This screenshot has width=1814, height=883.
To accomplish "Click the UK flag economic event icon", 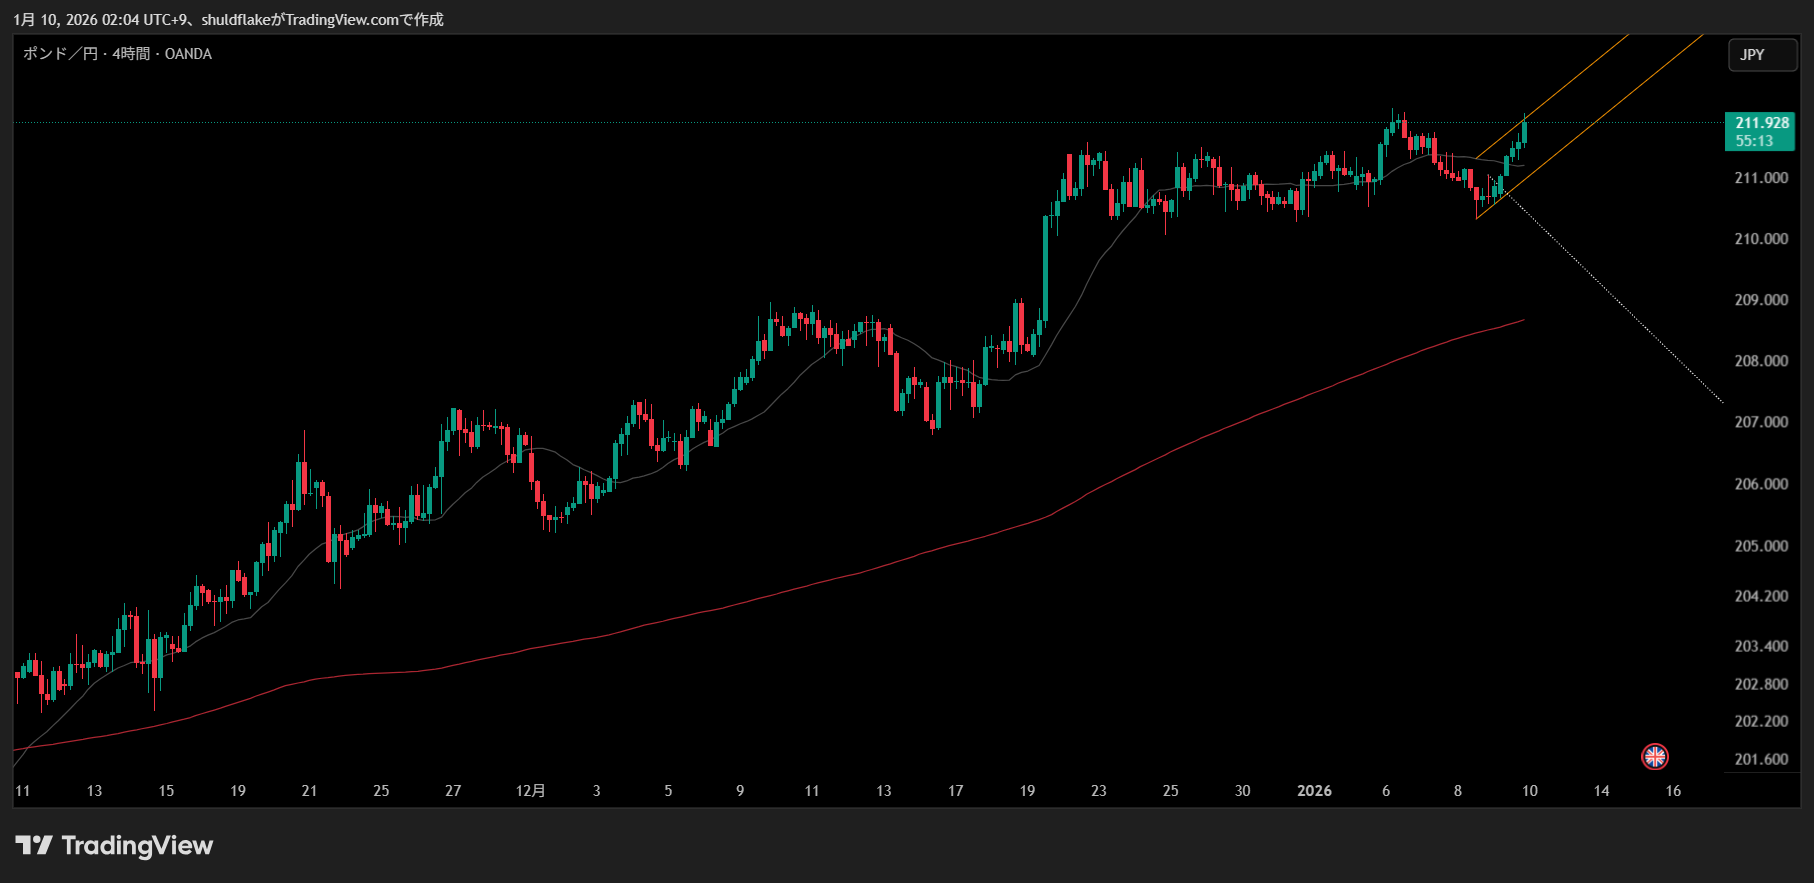I will [x=1655, y=757].
